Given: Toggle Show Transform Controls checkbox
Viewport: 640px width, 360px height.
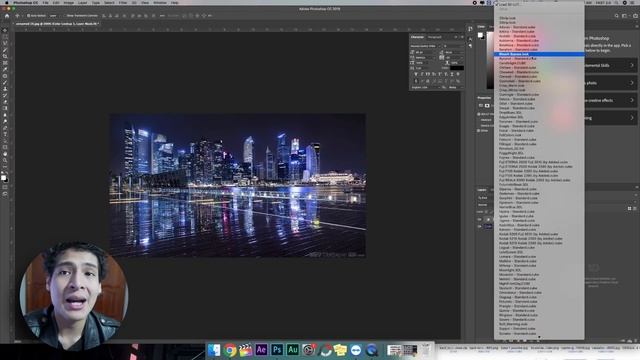Looking at the screenshot, I should tap(64, 16).
